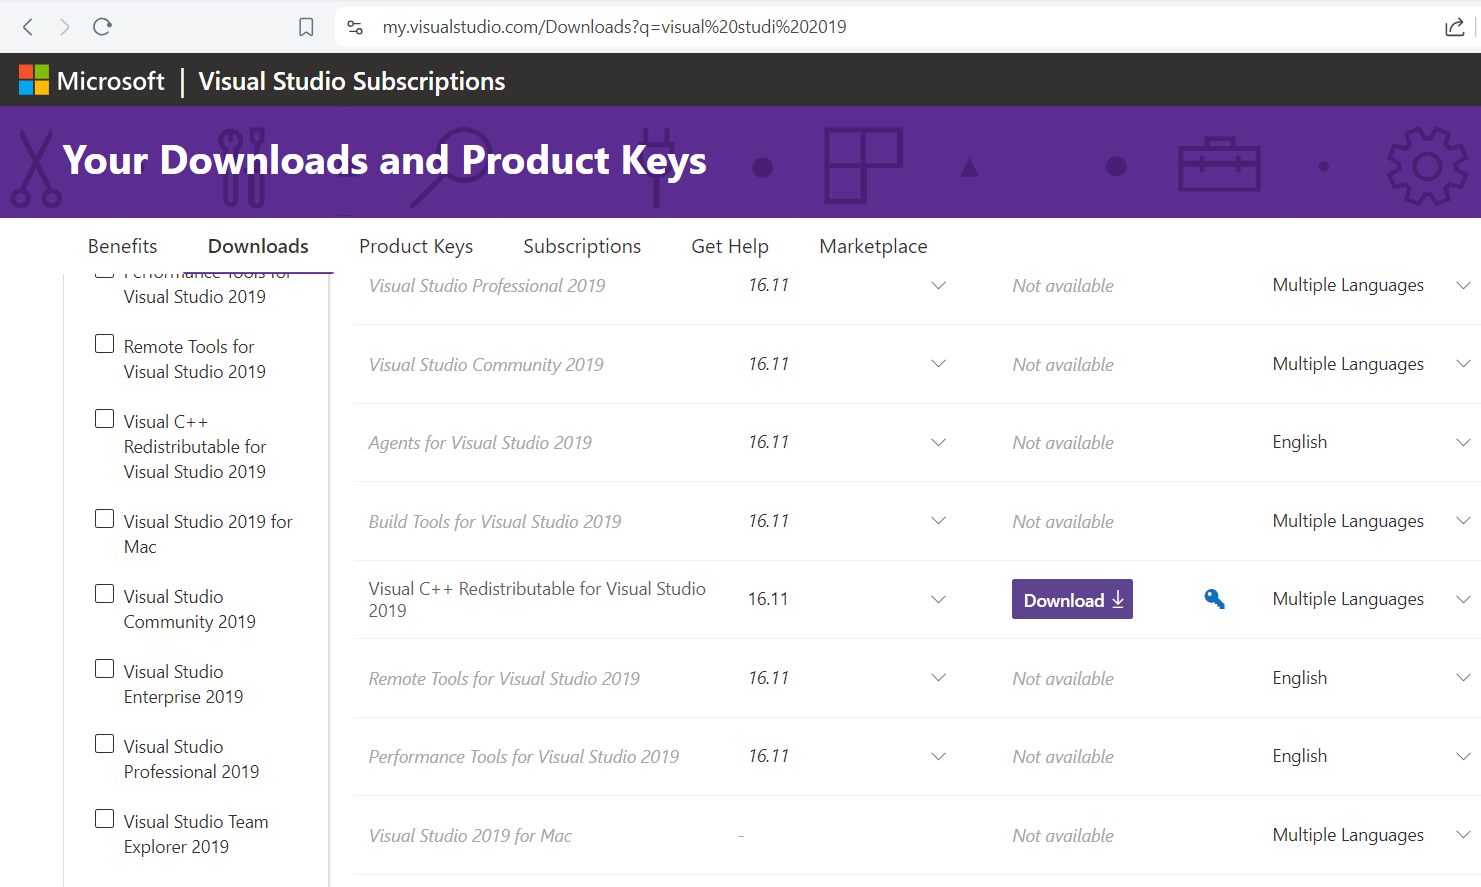Expand version dropdown for Performance Tools row

click(x=938, y=756)
